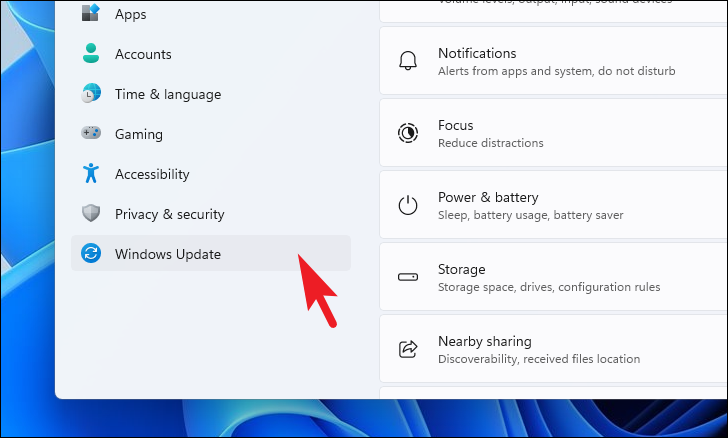Image resolution: width=728 pixels, height=438 pixels.
Task: Go to Time & language settings
Action: tap(210, 94)
